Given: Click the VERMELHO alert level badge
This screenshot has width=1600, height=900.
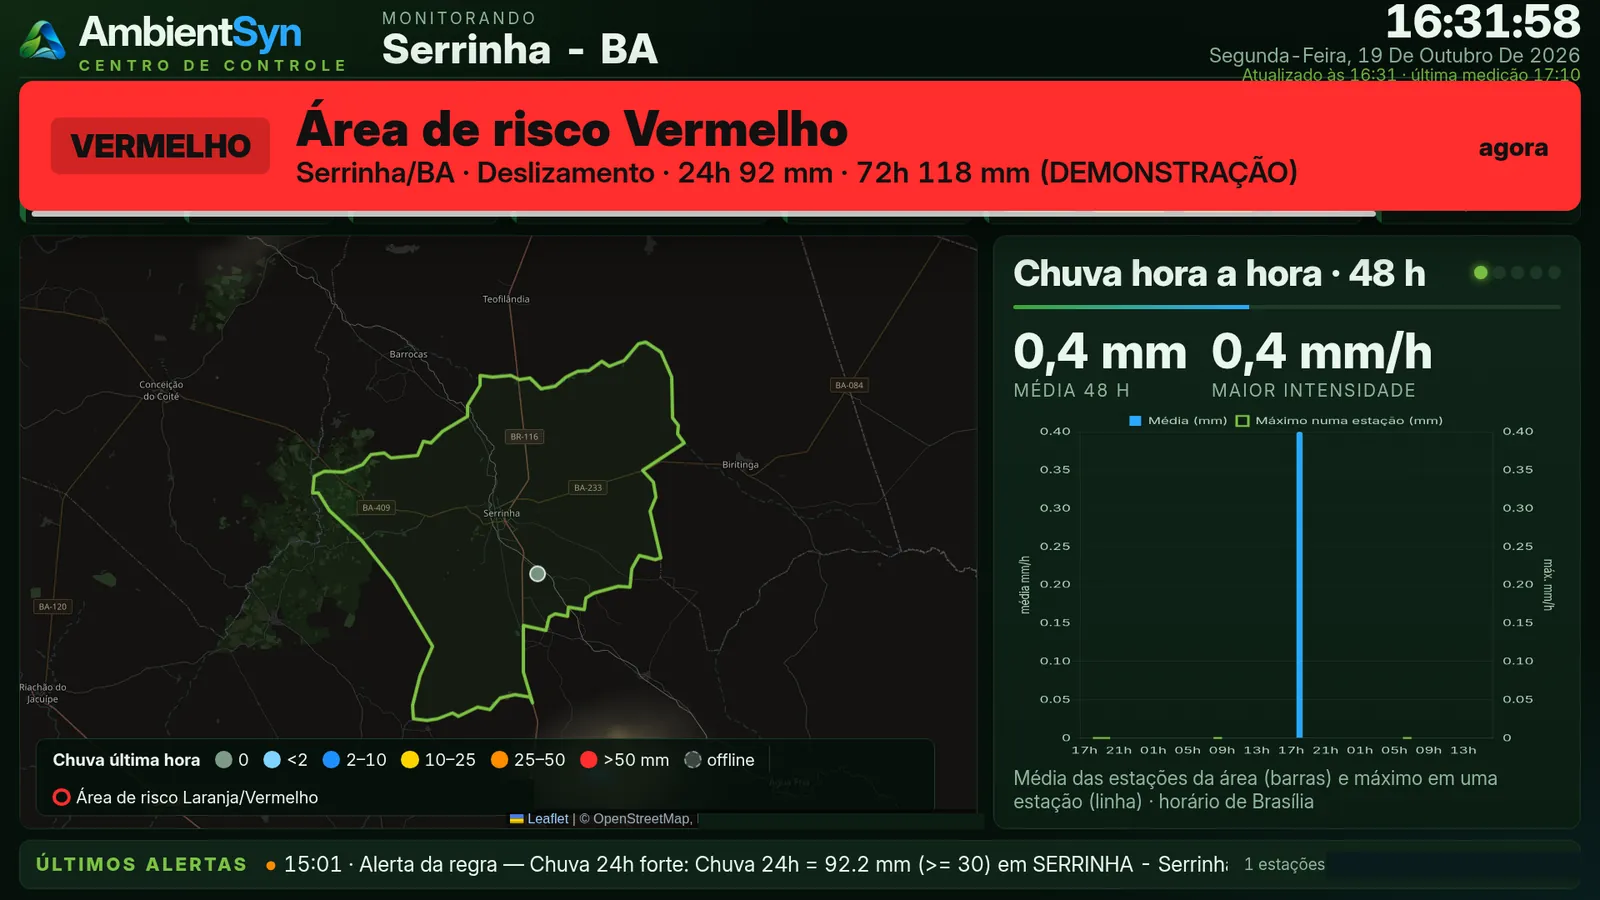Looking at the screenshot, I should coord(161,146).
